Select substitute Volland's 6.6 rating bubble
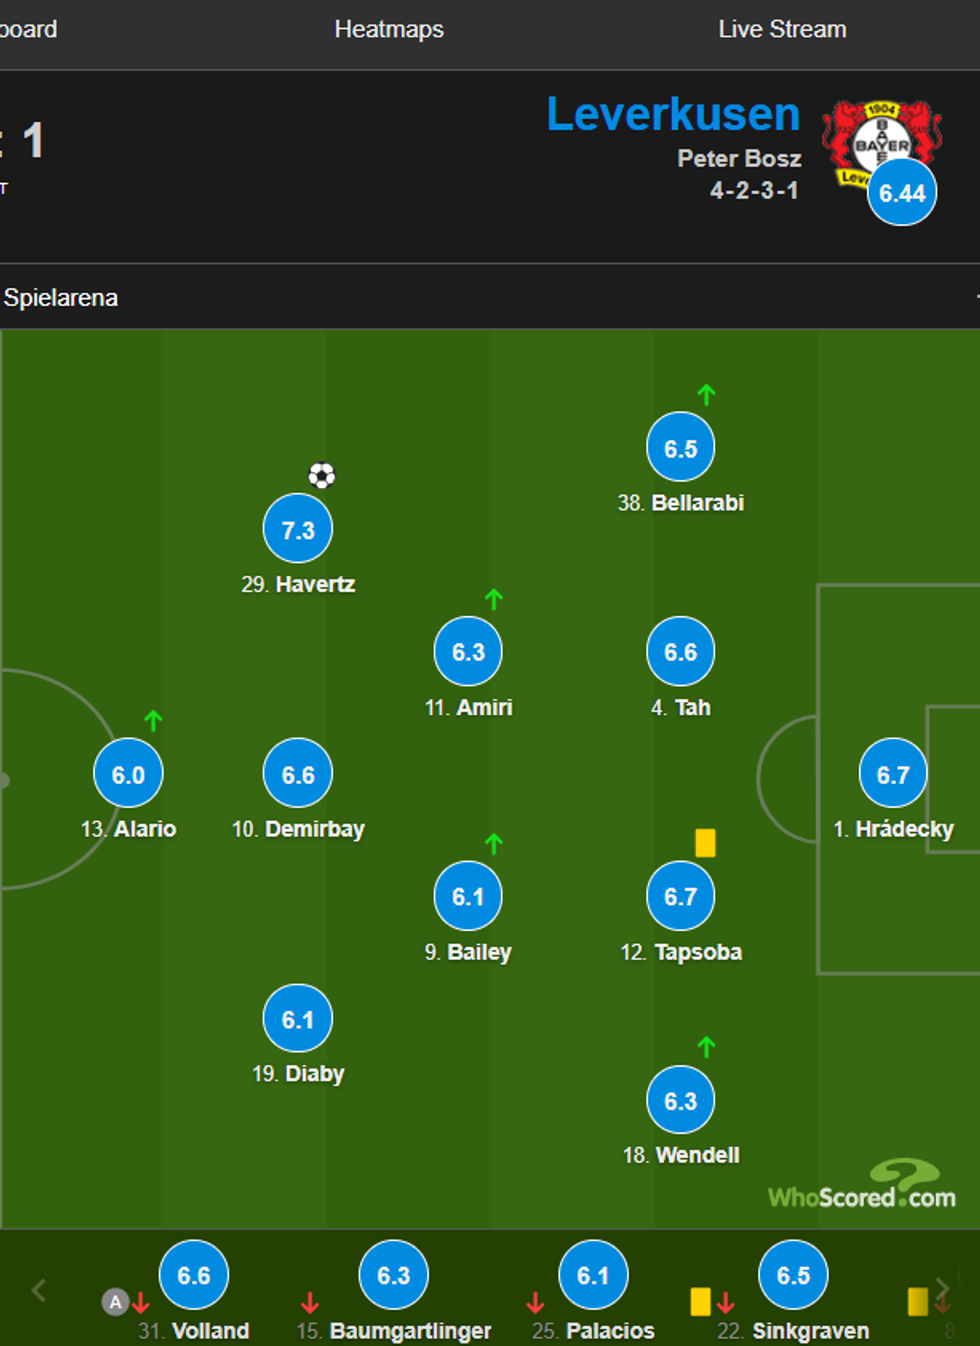The width and height of the screenshot is (980, 1346). [x=194, y=1275]
